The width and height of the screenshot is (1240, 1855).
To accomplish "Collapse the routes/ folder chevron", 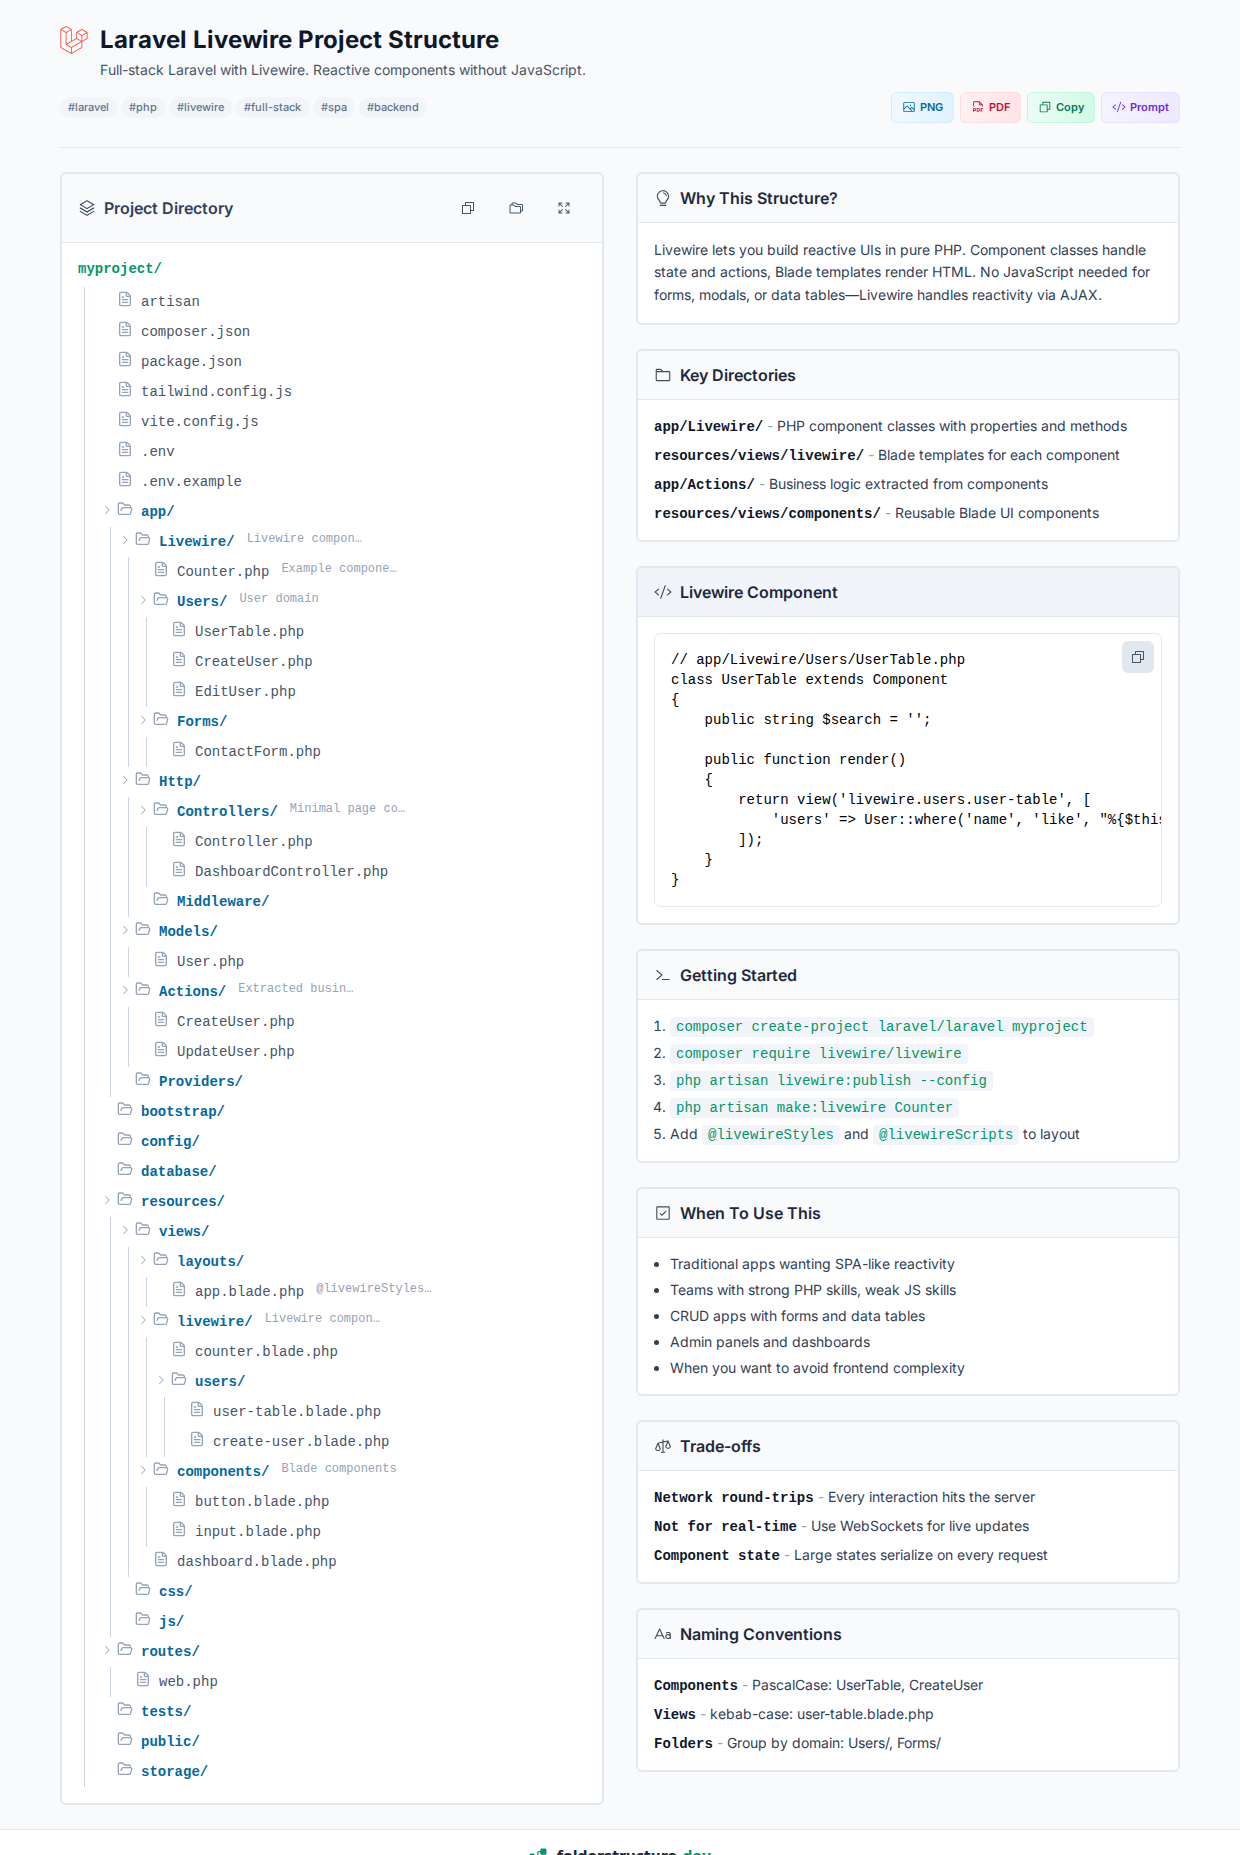I will tap(107, 1650).
